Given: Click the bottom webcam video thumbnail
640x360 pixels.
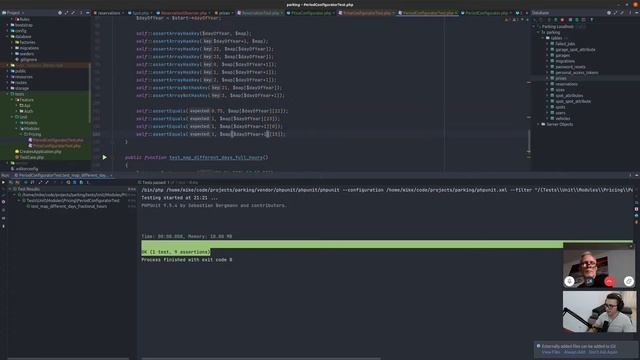Looking at the screenshot, I should (599, 312).
